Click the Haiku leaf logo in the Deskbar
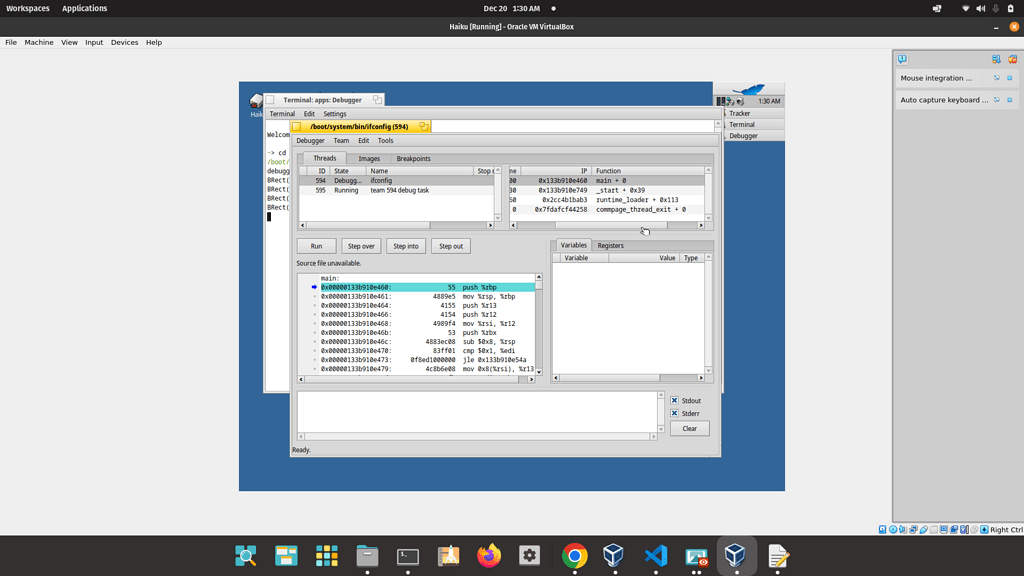The width and height of the screenshot is (1024, 576). click(749, 89)
